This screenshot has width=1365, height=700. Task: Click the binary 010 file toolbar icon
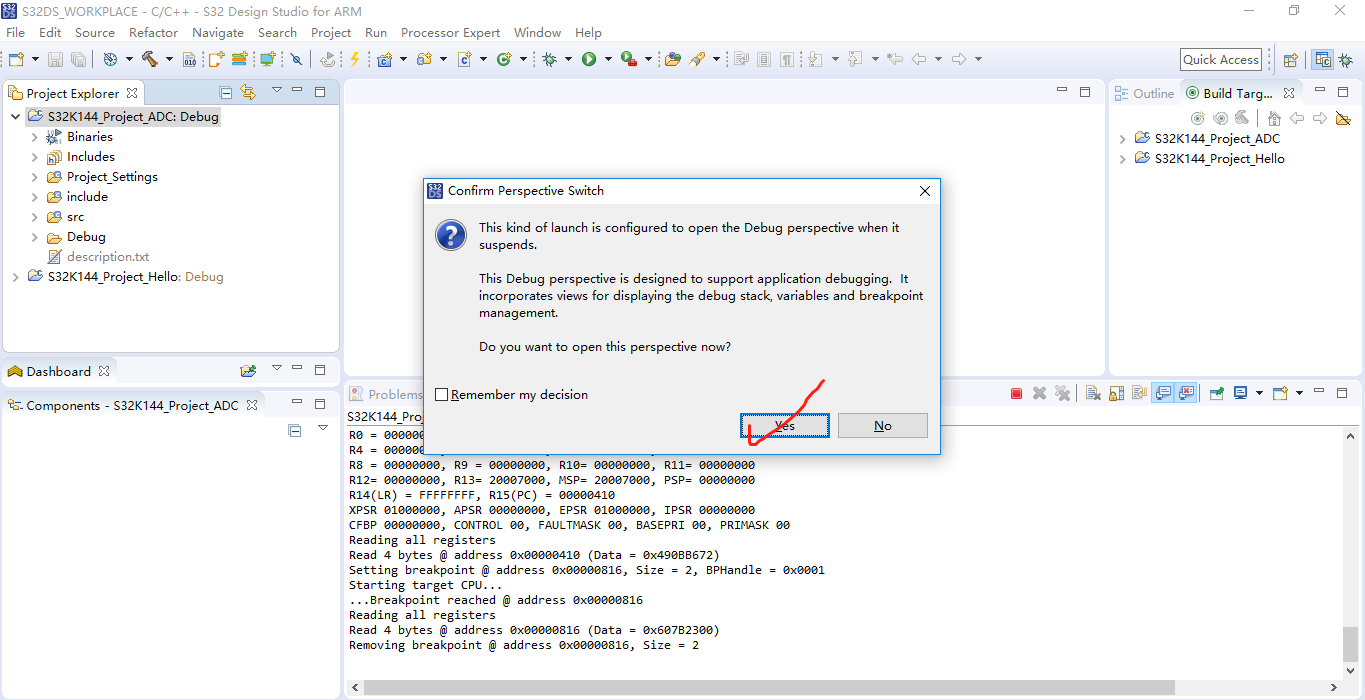tap(190, 59)
